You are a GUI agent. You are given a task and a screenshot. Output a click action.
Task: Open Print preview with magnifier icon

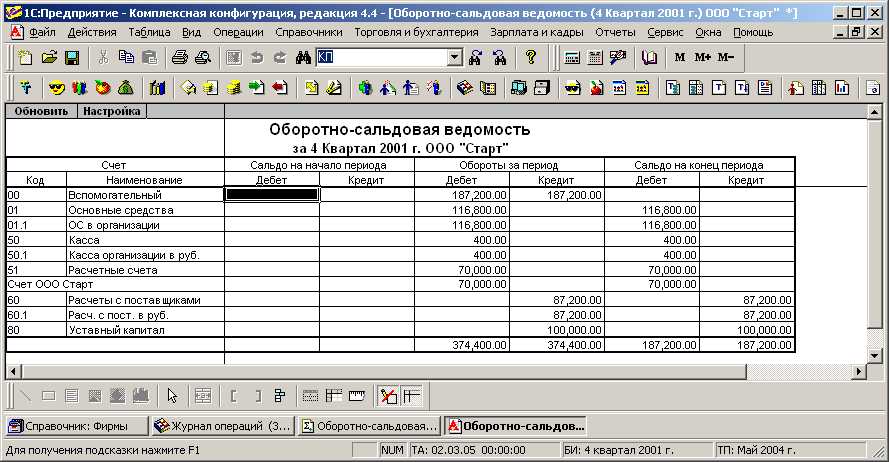click(203, 57)
